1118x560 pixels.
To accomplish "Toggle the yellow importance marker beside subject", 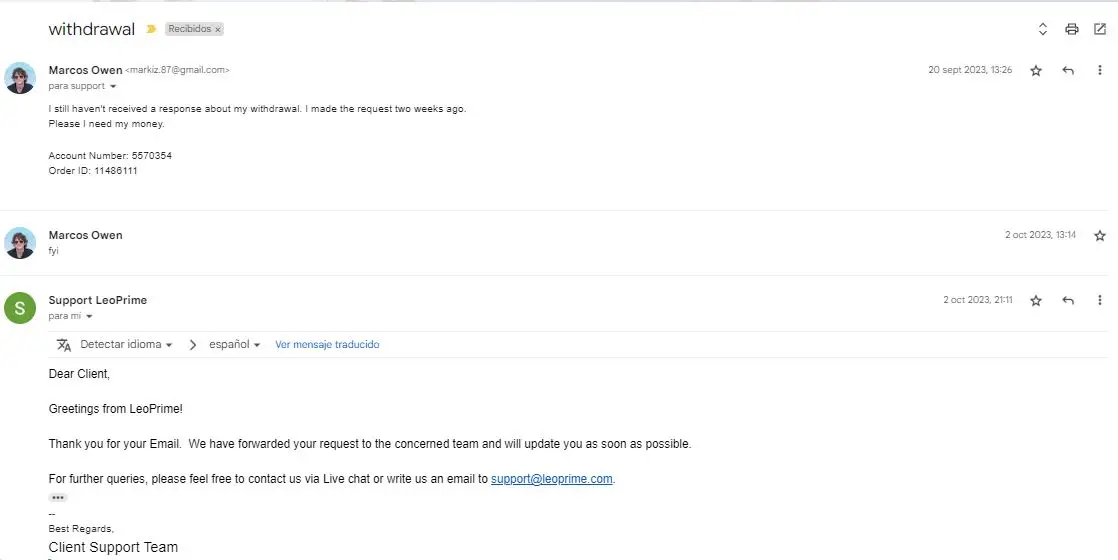I will coord(151,29).
